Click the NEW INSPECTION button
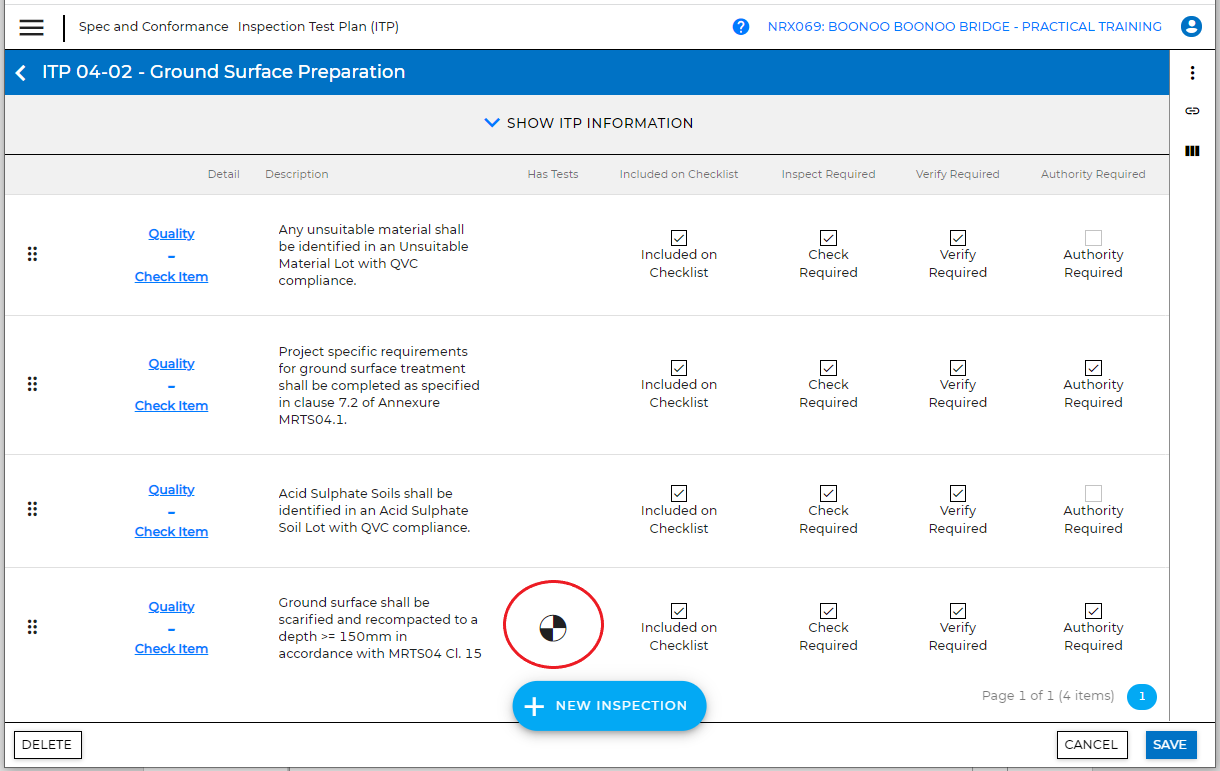The height and width of the screenshot is (771, 1220). [609, 705]
